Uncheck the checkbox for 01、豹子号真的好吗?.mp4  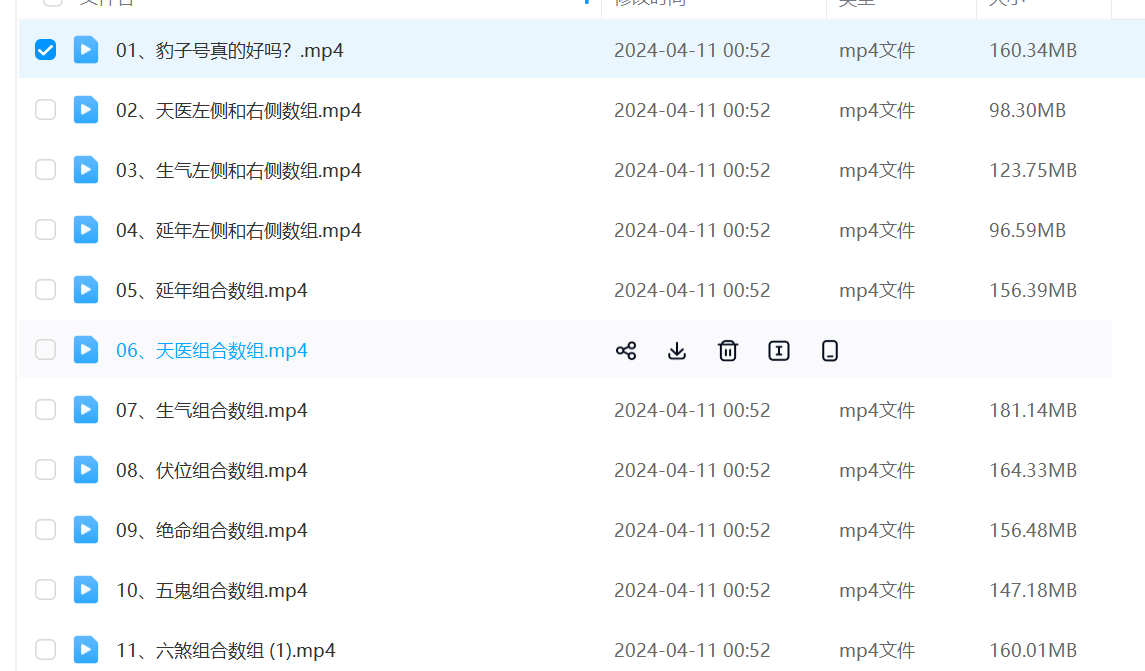(45, 50)
